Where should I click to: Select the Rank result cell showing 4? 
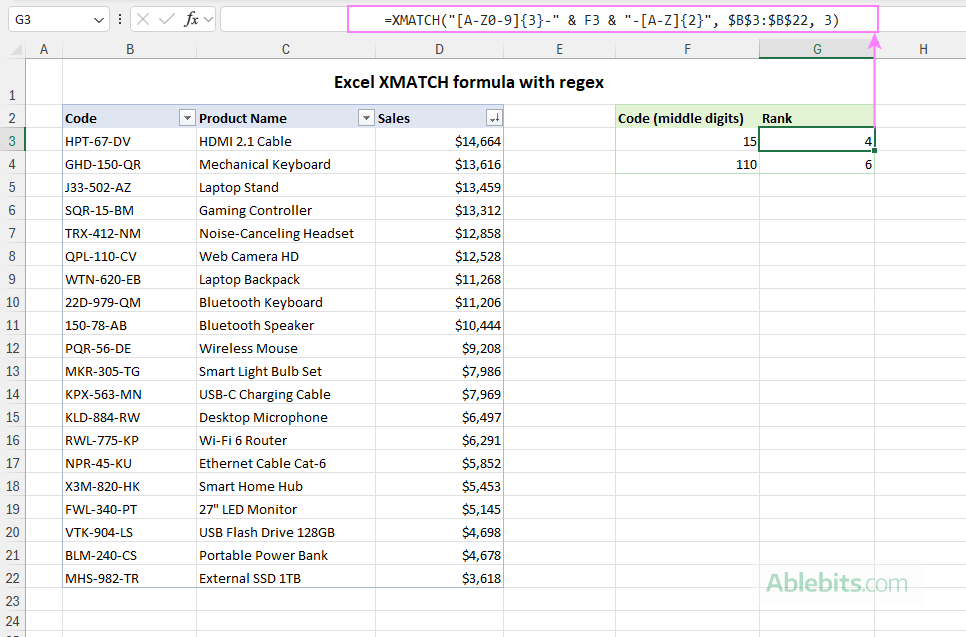[816, 141]
